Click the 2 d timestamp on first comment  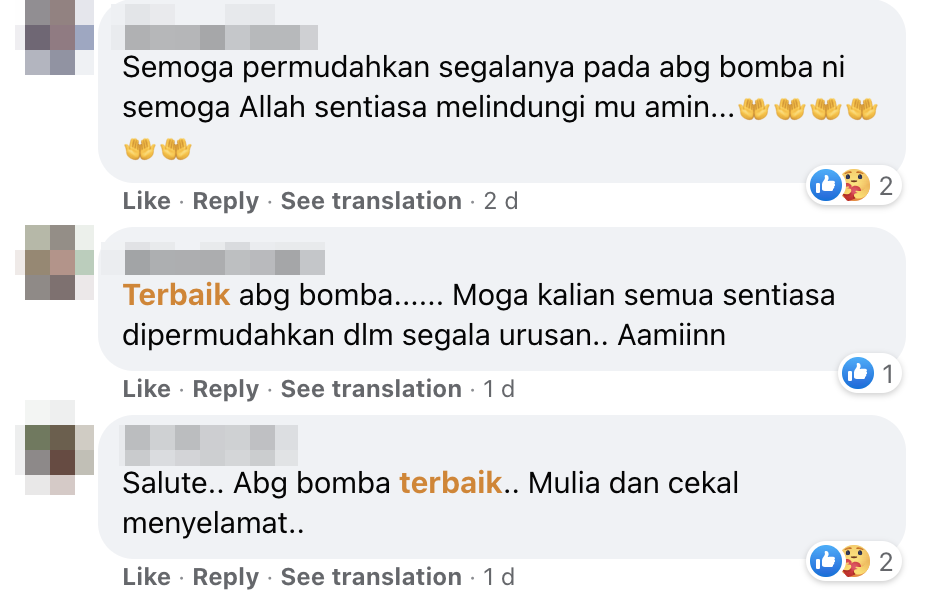(x=500, y=201)
